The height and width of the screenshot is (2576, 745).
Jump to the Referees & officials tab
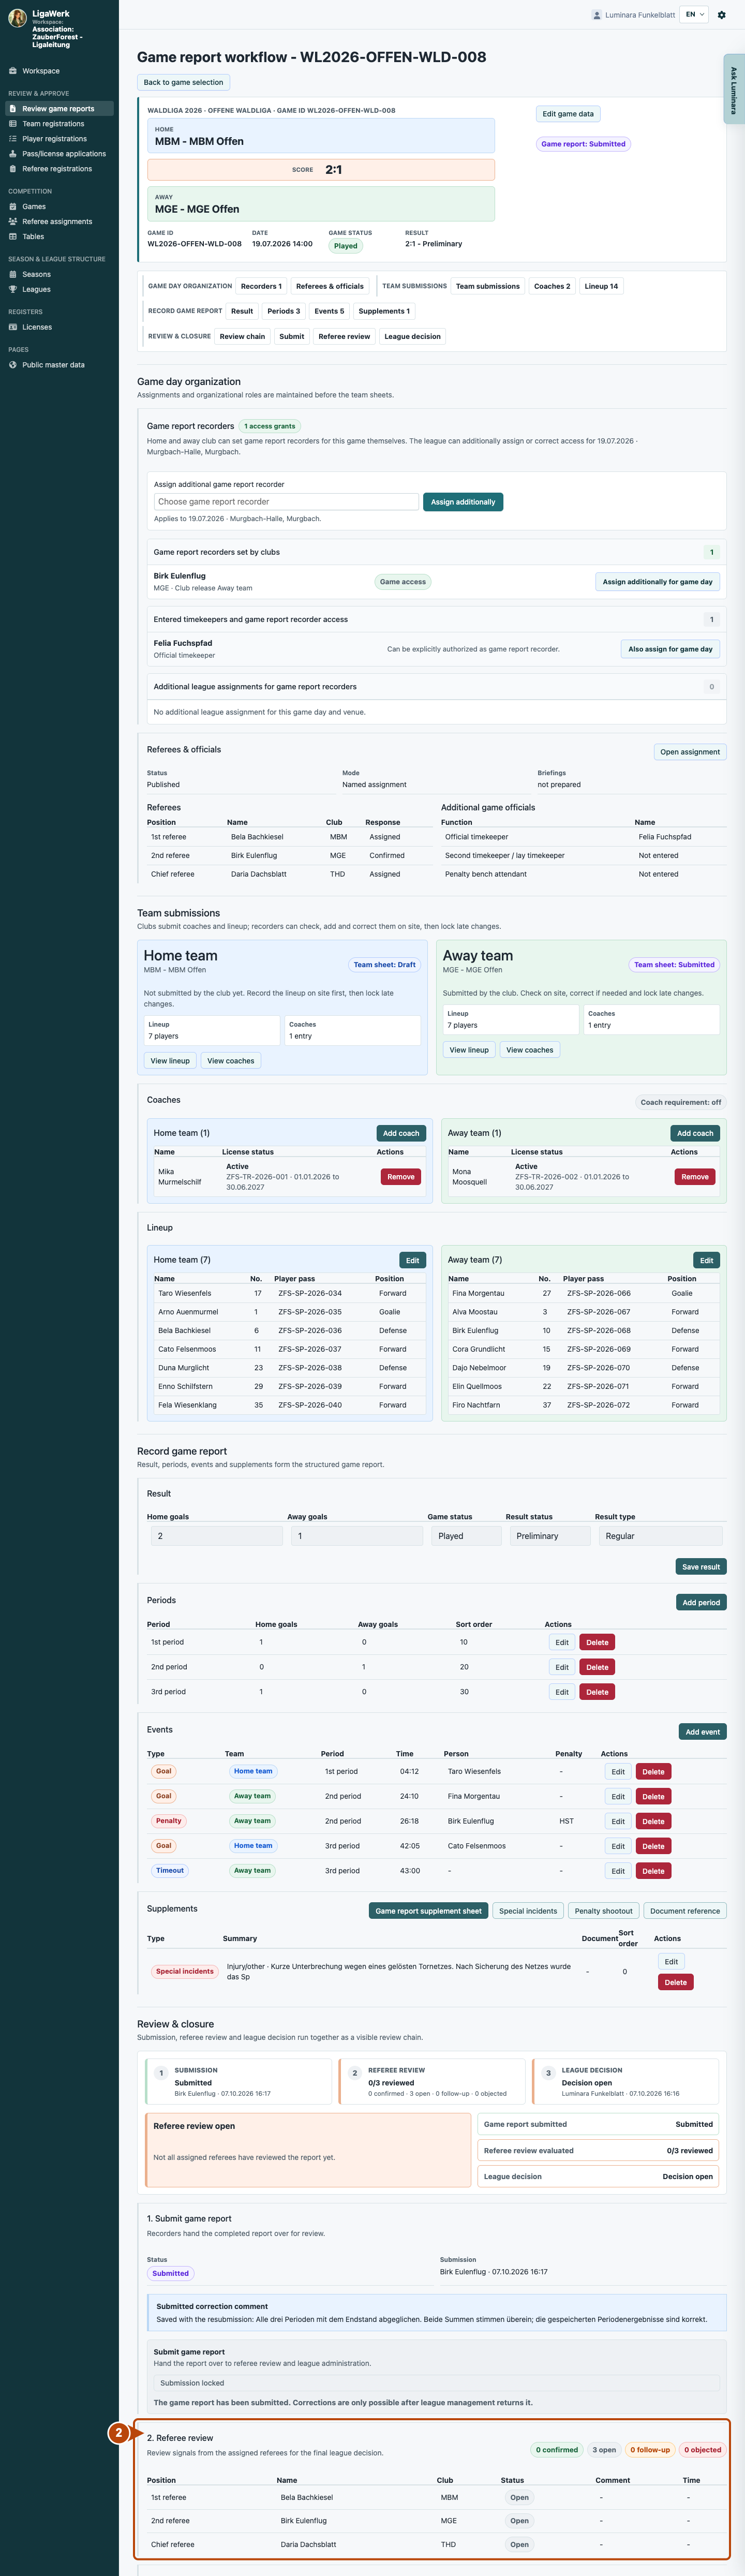pos(330,286)
